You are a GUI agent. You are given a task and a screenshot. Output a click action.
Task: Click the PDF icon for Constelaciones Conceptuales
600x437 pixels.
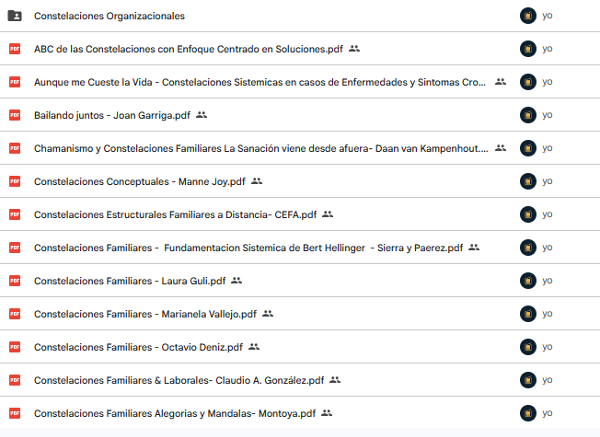15,181
